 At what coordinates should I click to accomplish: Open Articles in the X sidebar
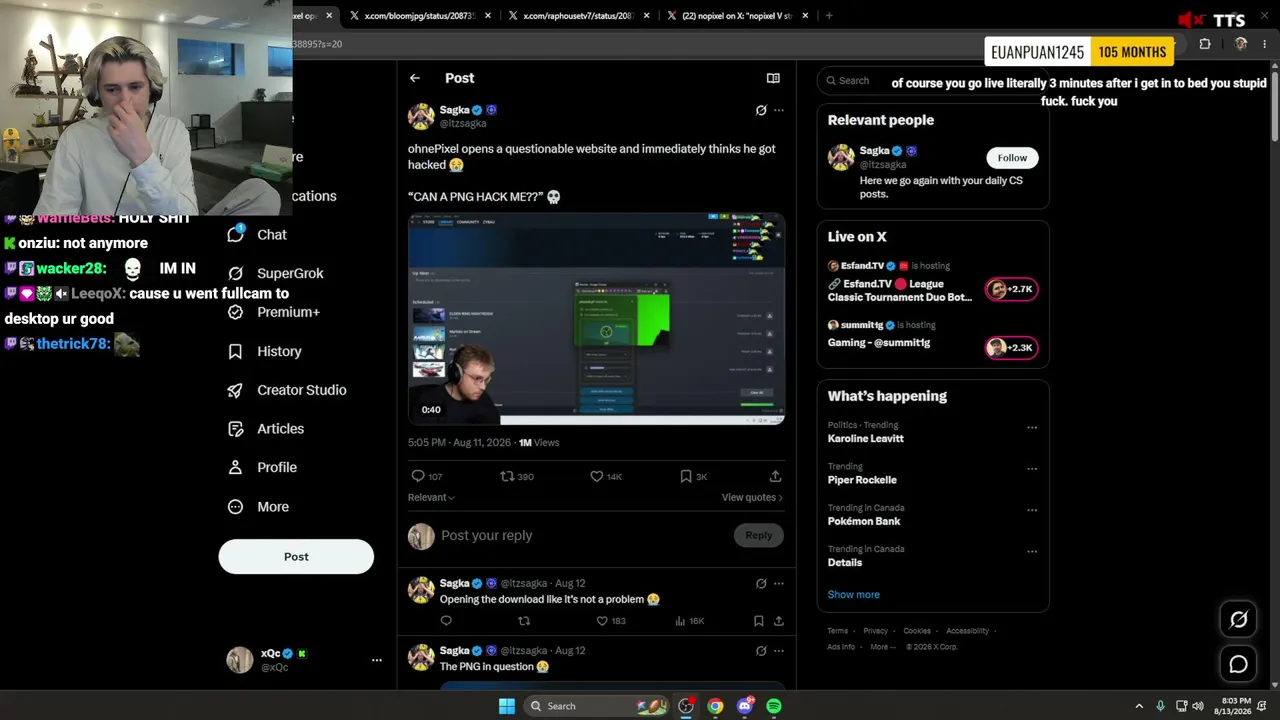pyautogui.click(x=266, y=428)
